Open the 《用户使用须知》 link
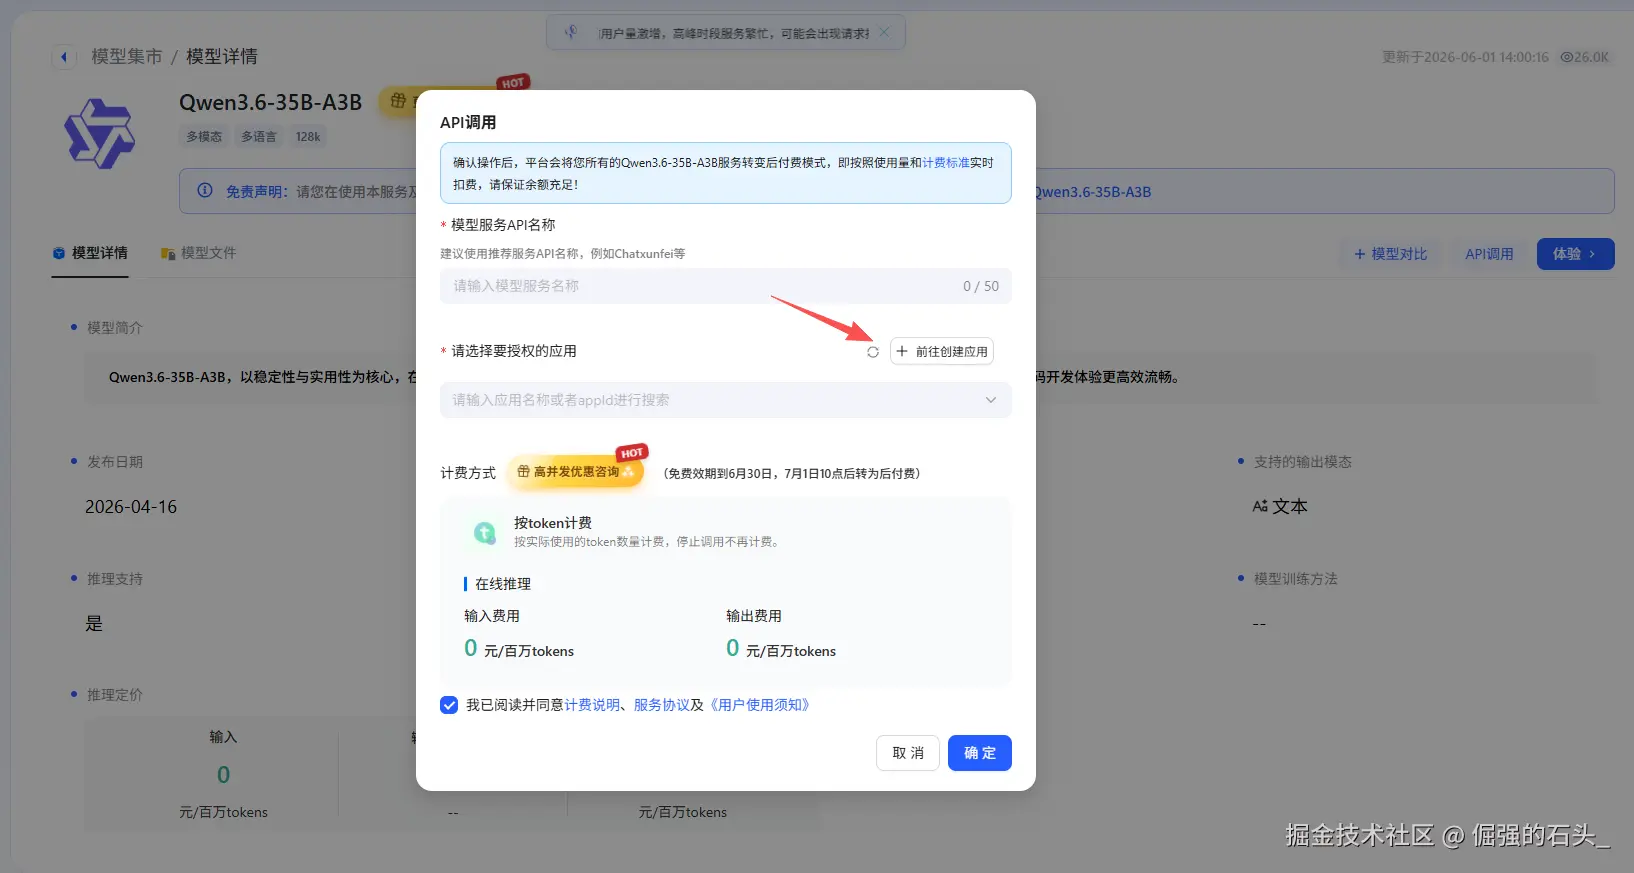Viewport: 1634px width, 873px height. point(760,705)
